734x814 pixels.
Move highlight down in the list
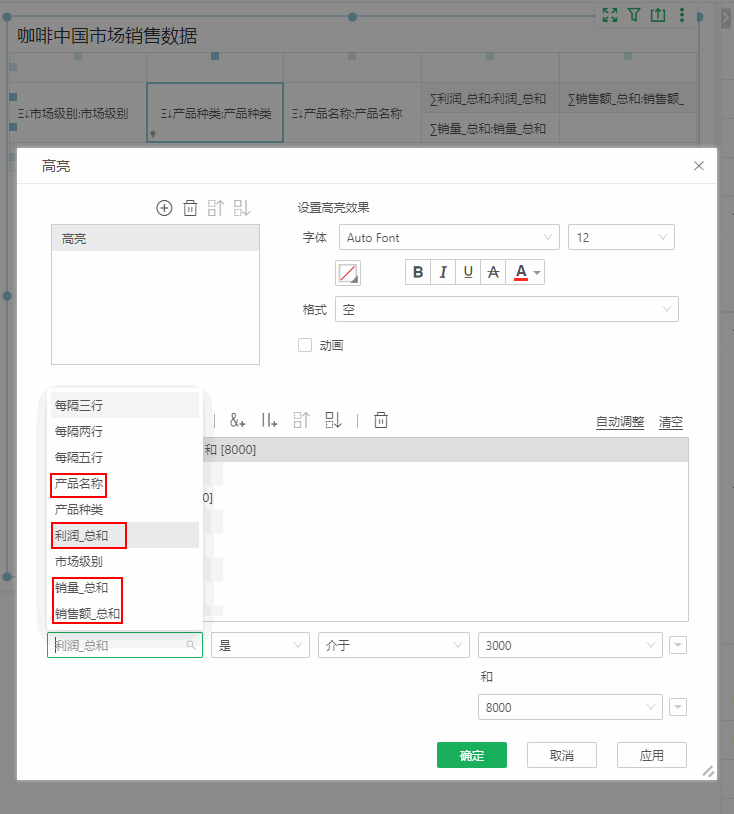click(x=241, y=208)
